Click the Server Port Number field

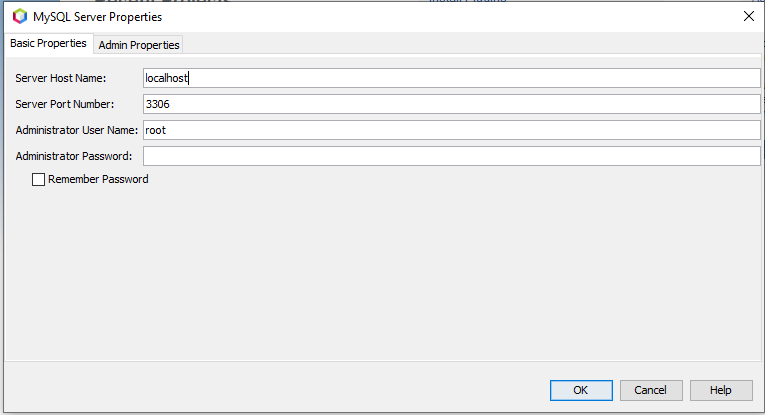451,104
